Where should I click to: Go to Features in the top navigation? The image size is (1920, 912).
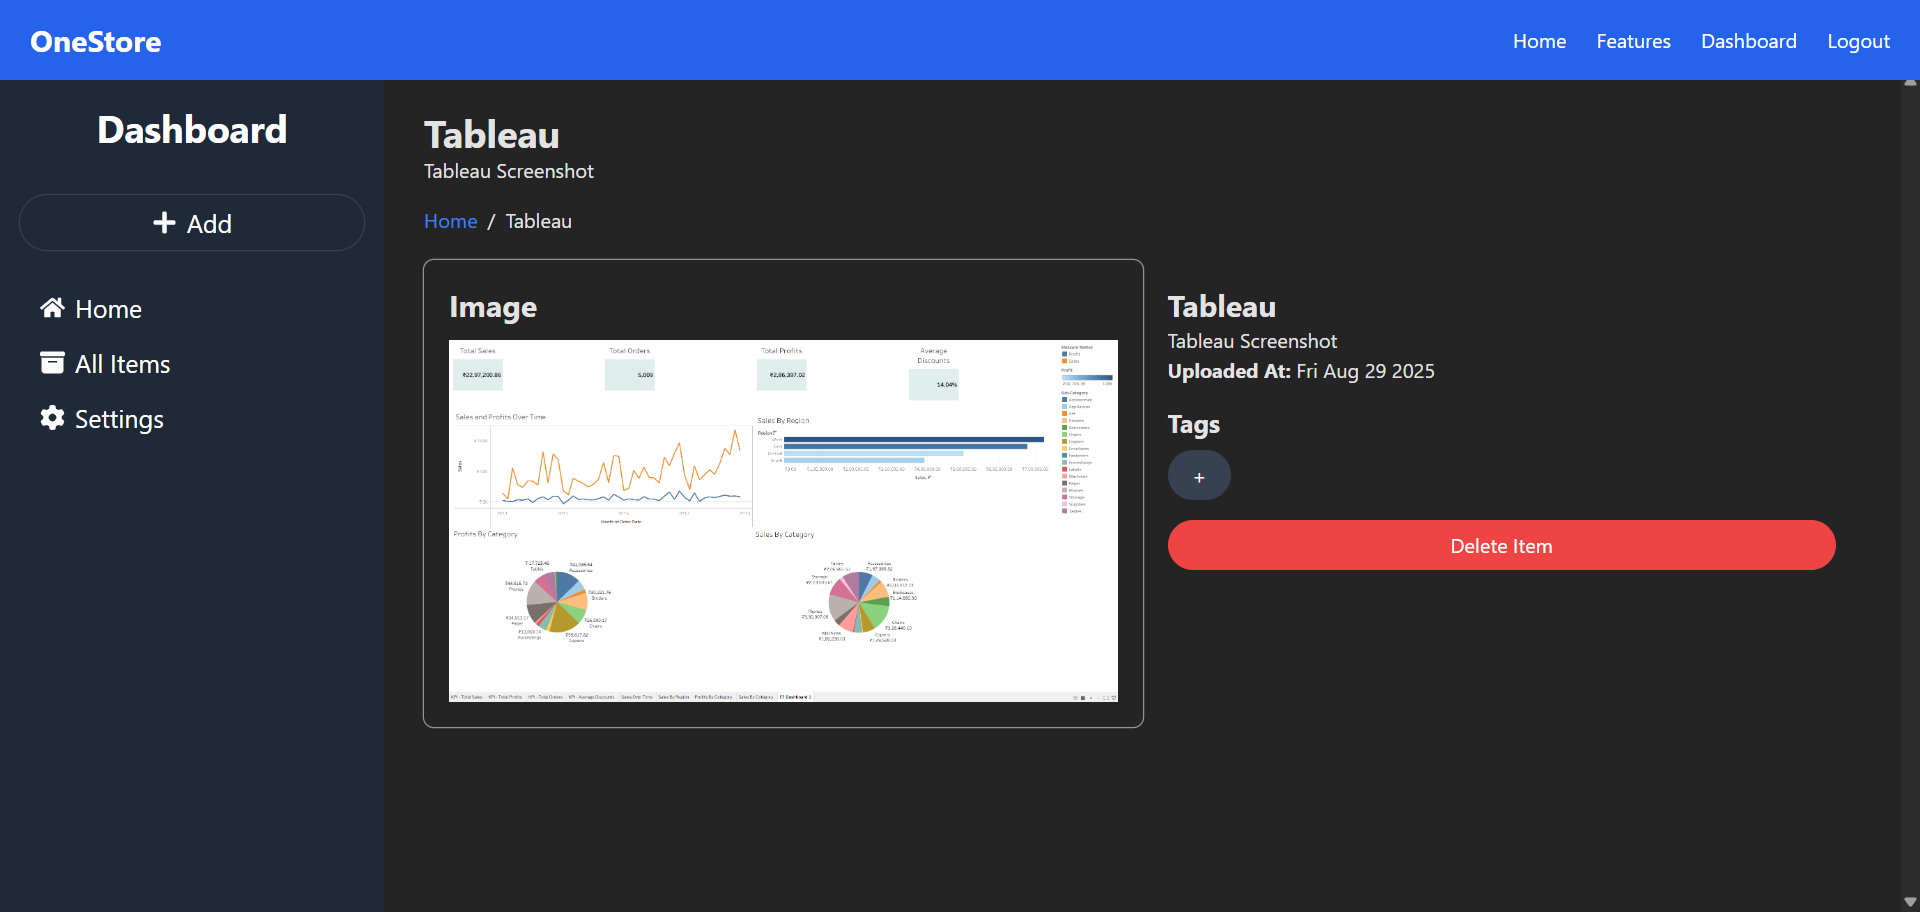click(1633, 41)
